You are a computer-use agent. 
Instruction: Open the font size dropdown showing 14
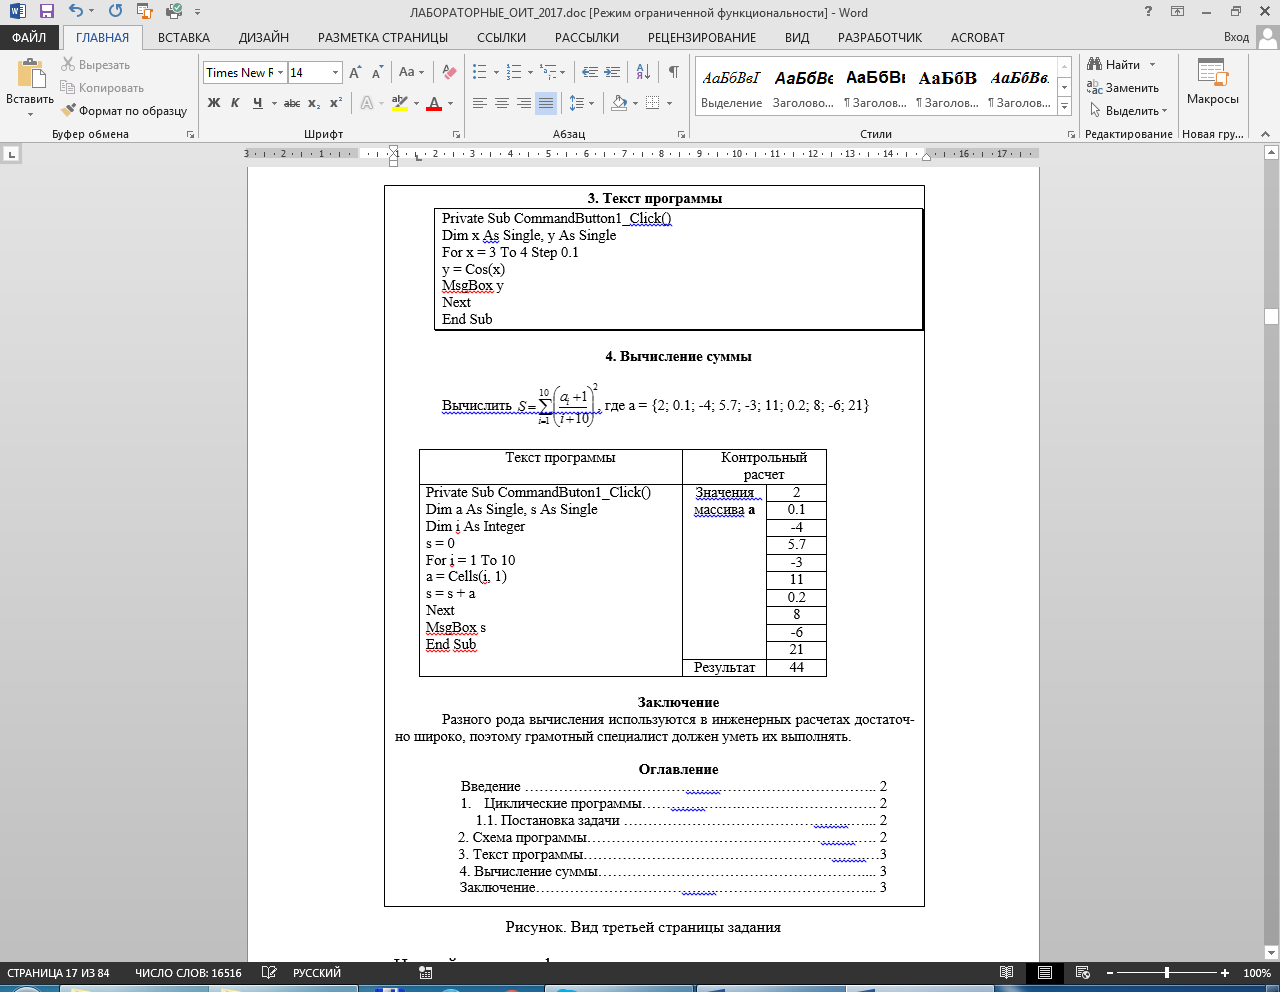tap(335, 73)
